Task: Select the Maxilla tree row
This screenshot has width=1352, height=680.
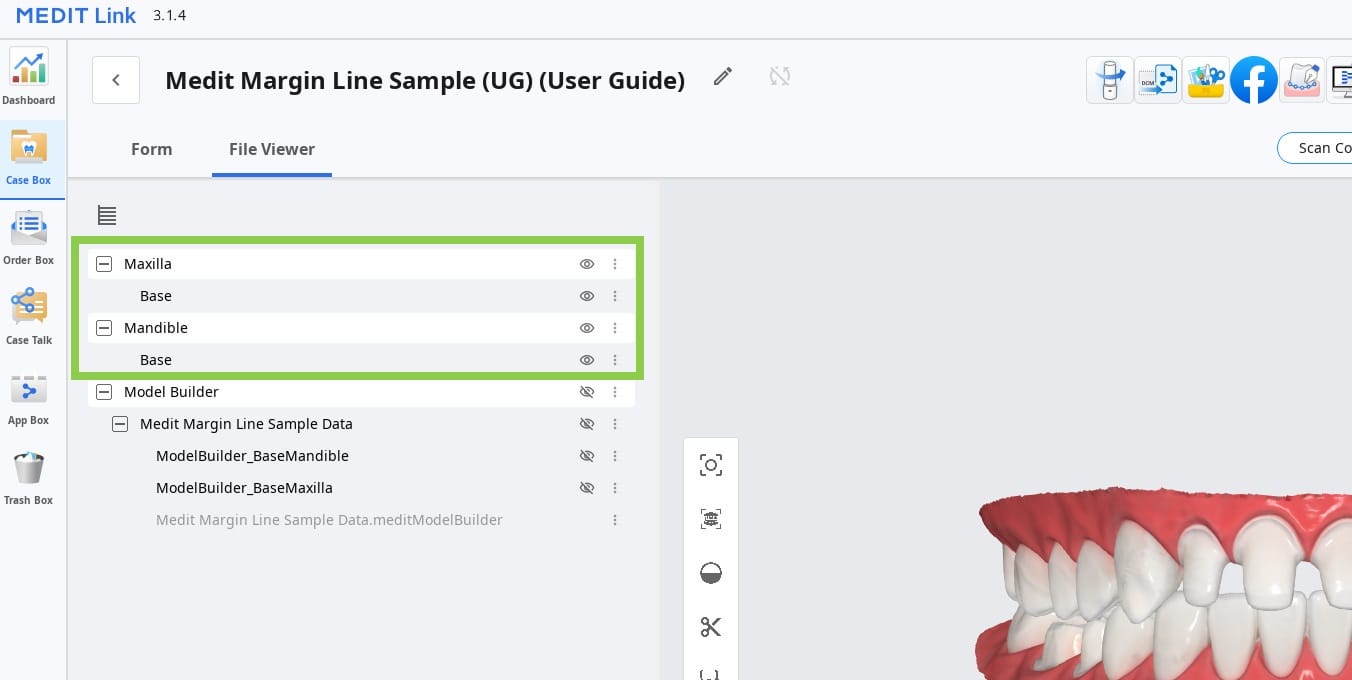Action: [361, 264]
